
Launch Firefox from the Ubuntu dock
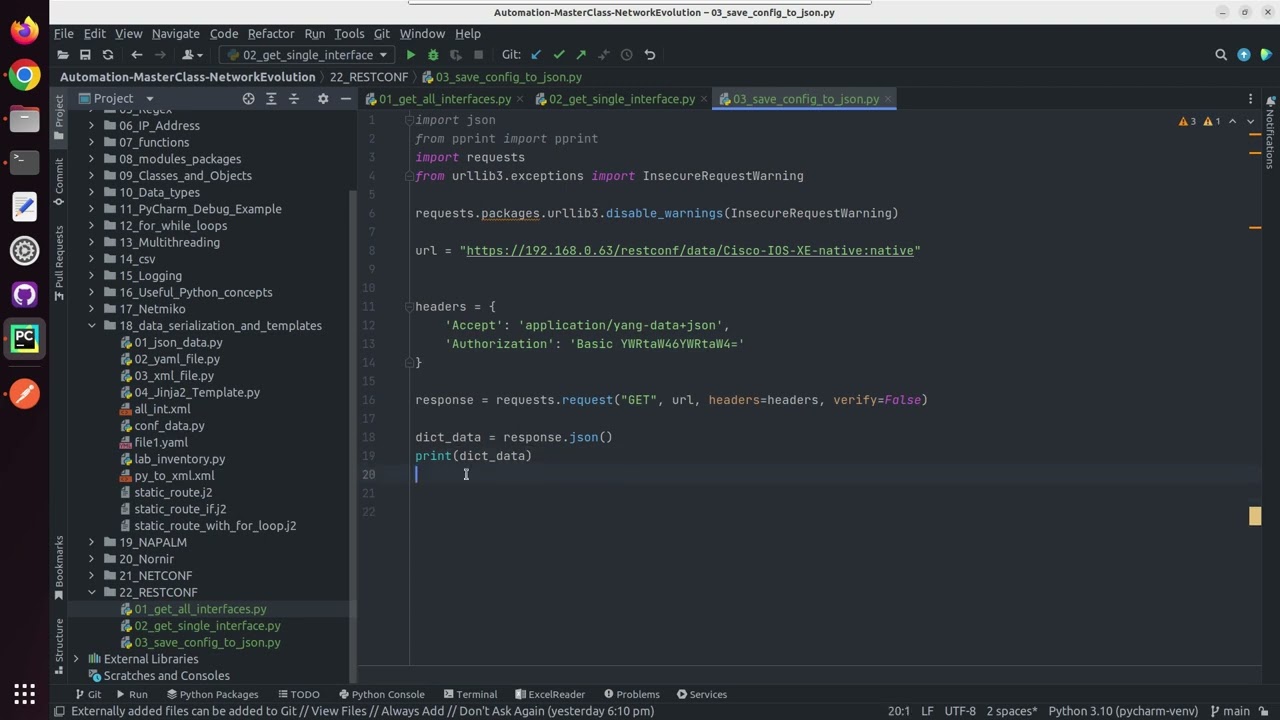[x=25, y=30]
